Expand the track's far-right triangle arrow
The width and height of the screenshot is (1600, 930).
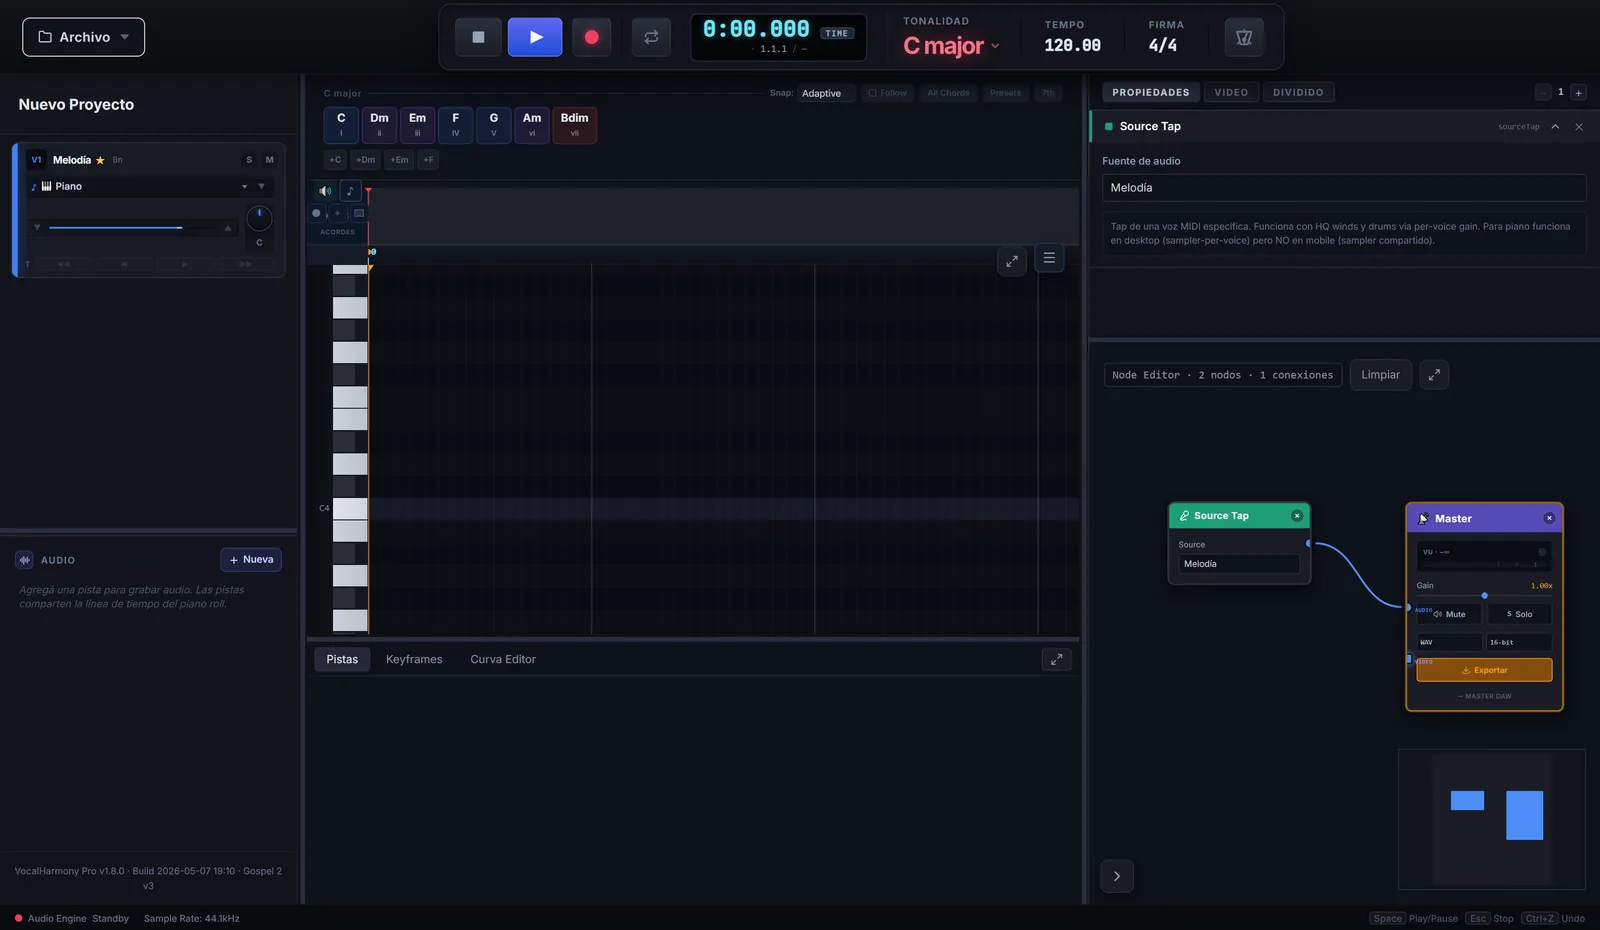[261, 186]
